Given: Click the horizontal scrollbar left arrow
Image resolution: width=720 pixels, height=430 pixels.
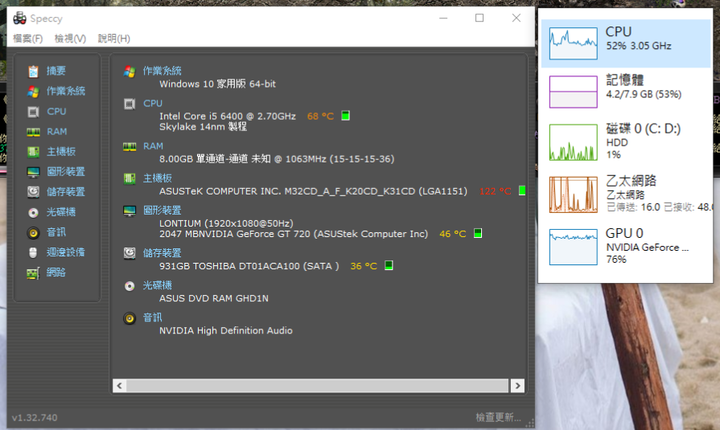Looking at the screenshot, I should [119, 386].
